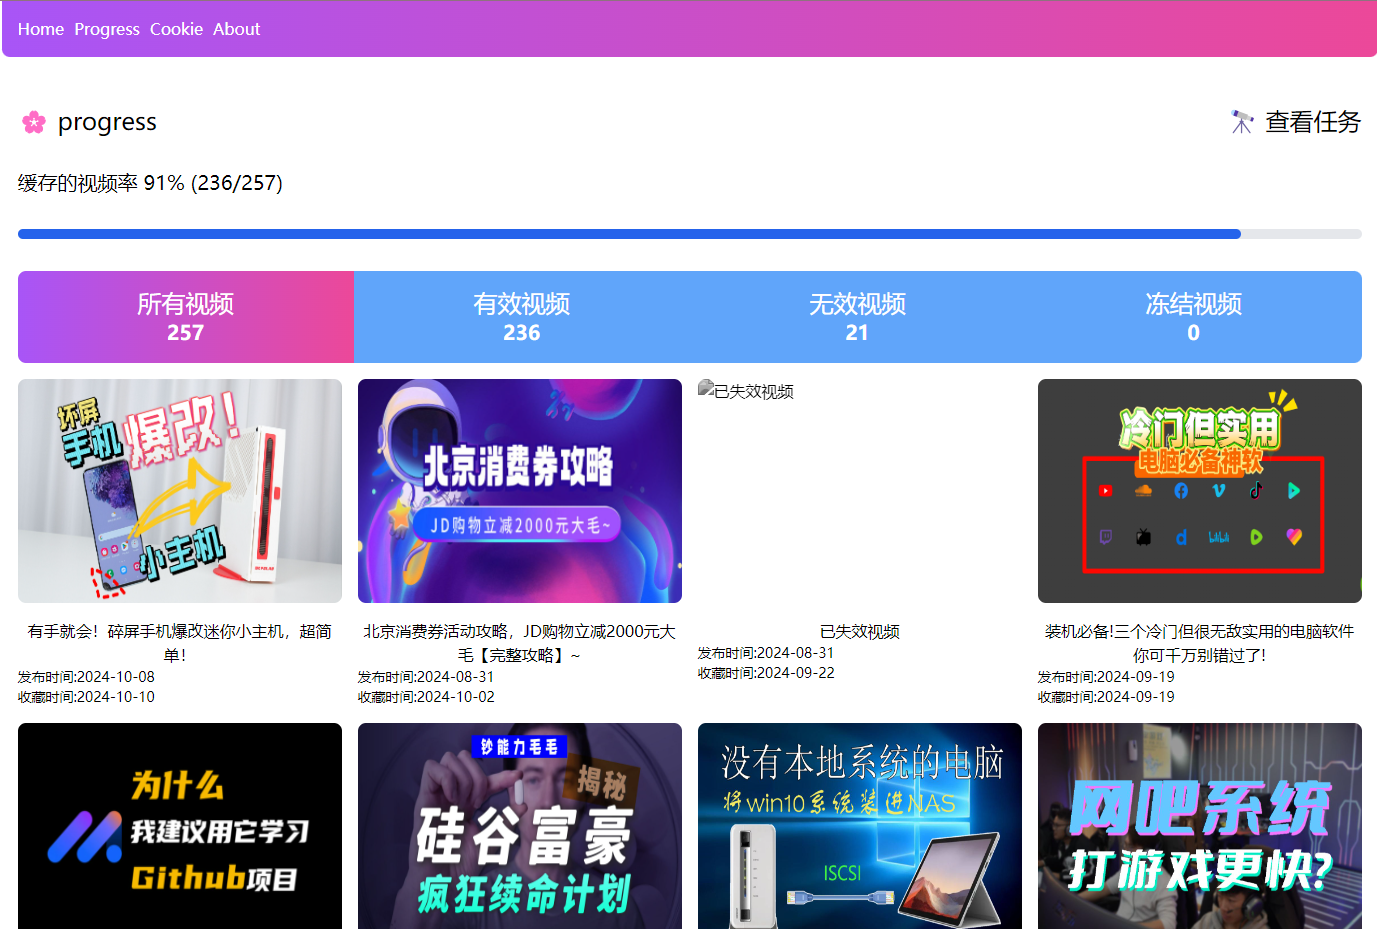1377x929 pixels.
Task: Open the 北京消费券攻略 video thumbnail
Action: point(520,491)
